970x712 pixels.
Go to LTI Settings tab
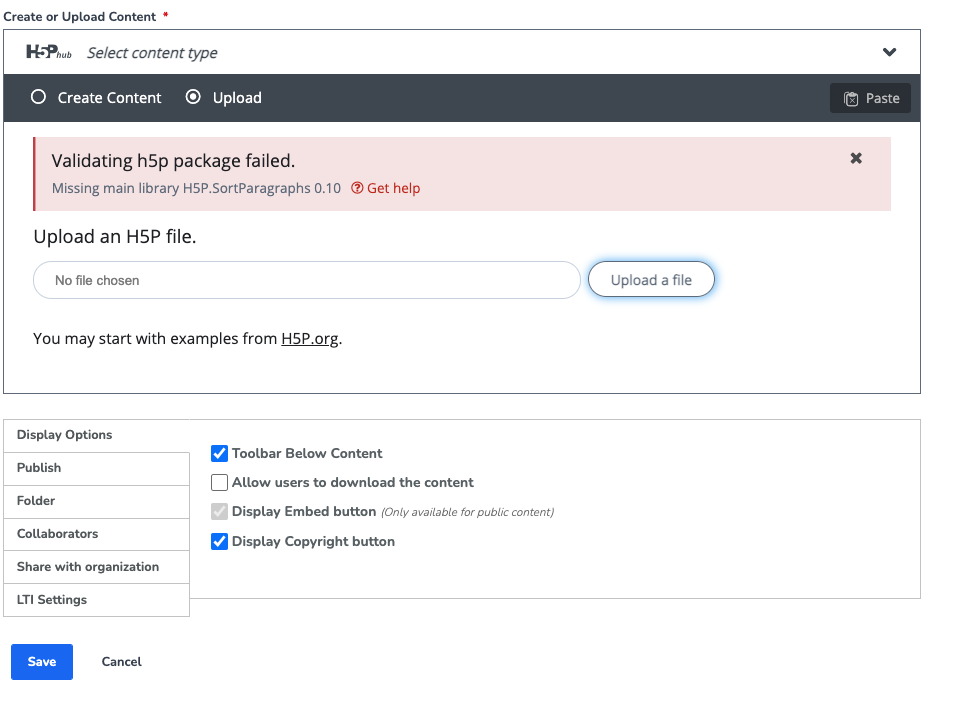97,600
